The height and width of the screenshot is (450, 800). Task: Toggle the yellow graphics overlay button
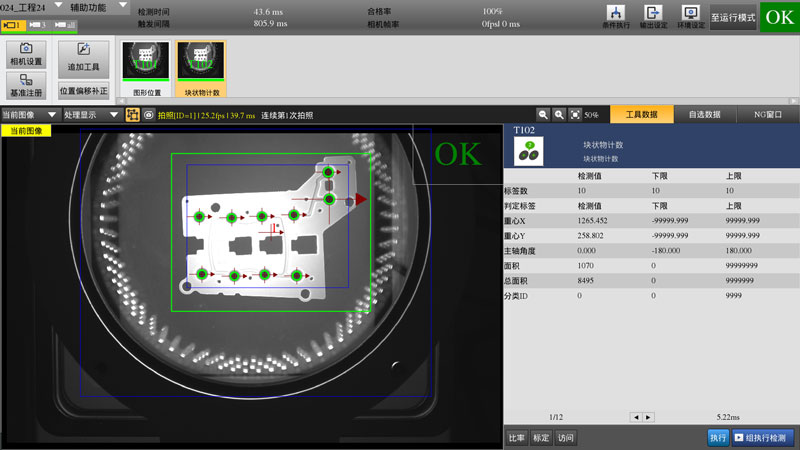point(132,115)
